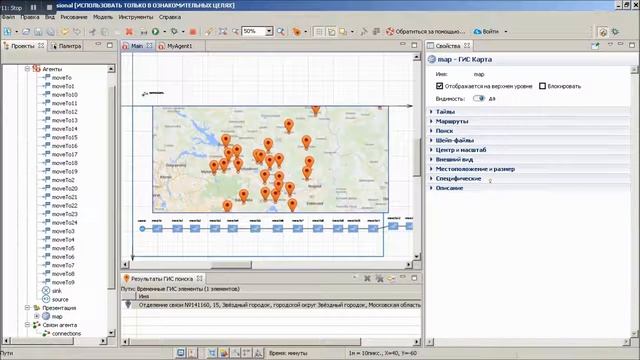The height and width of the screenshot is (360, 640).
Task: Click the remove all results icon in GIS panel
Action: pos(380,278)
